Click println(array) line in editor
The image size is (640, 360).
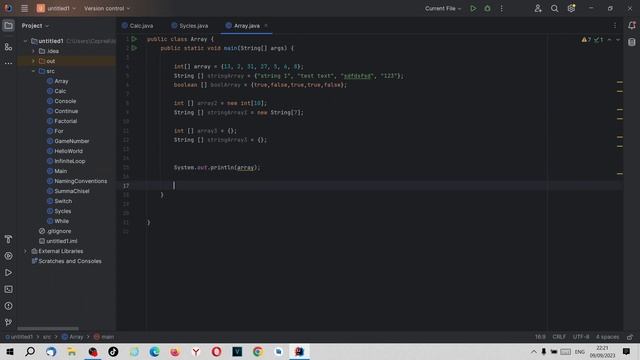(217, 168)
